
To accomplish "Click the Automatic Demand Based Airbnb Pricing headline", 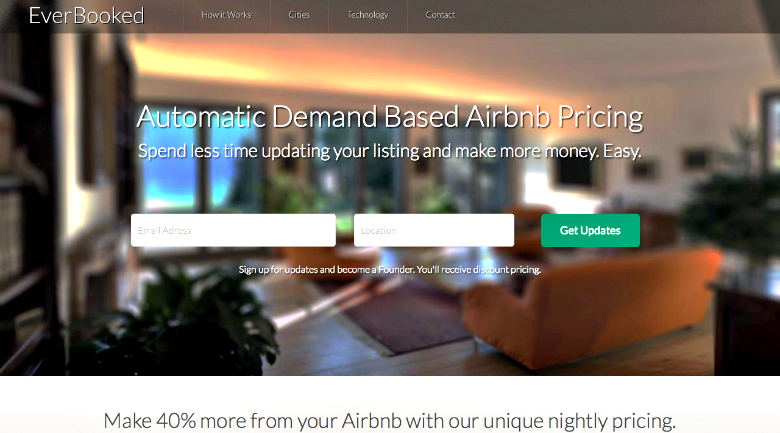I will (390, 117).
